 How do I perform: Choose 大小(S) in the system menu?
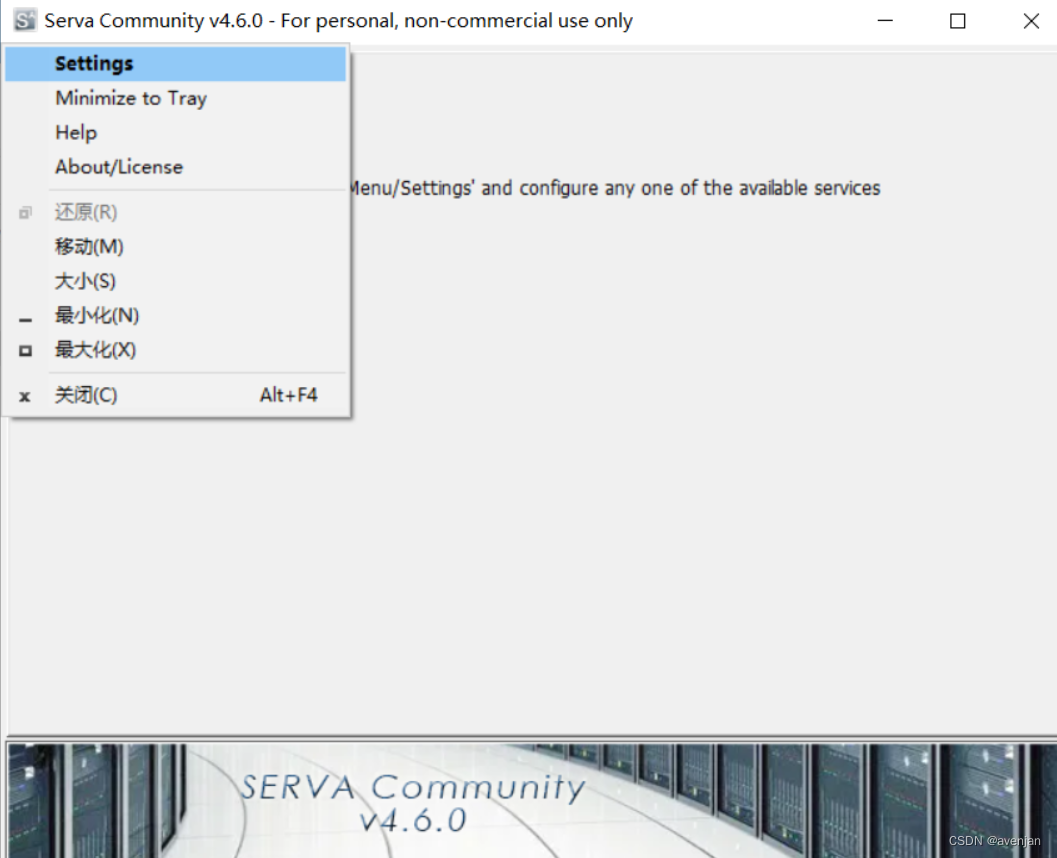[175, 281]
